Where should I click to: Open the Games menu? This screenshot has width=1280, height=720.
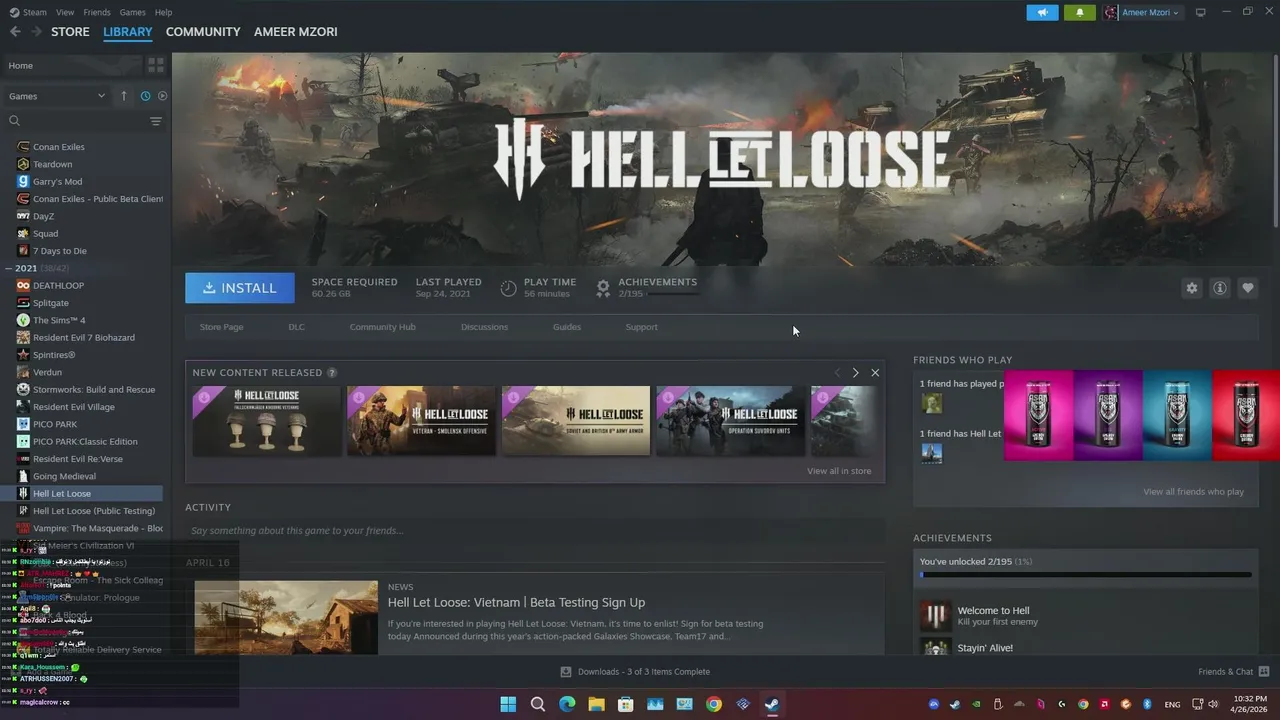pyautogui.click(x=133, y=12)
